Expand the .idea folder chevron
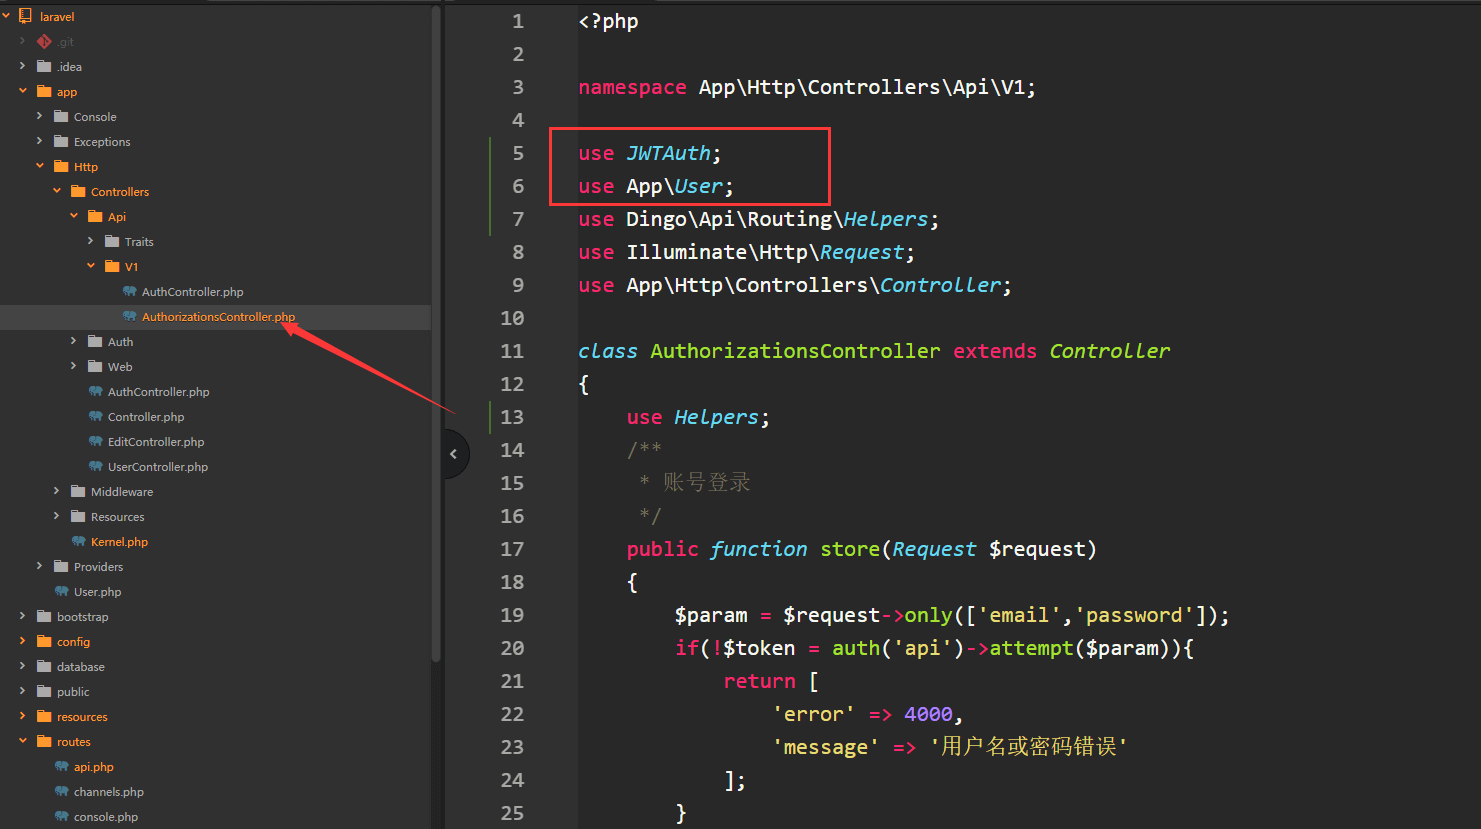 tap(22, 66)
